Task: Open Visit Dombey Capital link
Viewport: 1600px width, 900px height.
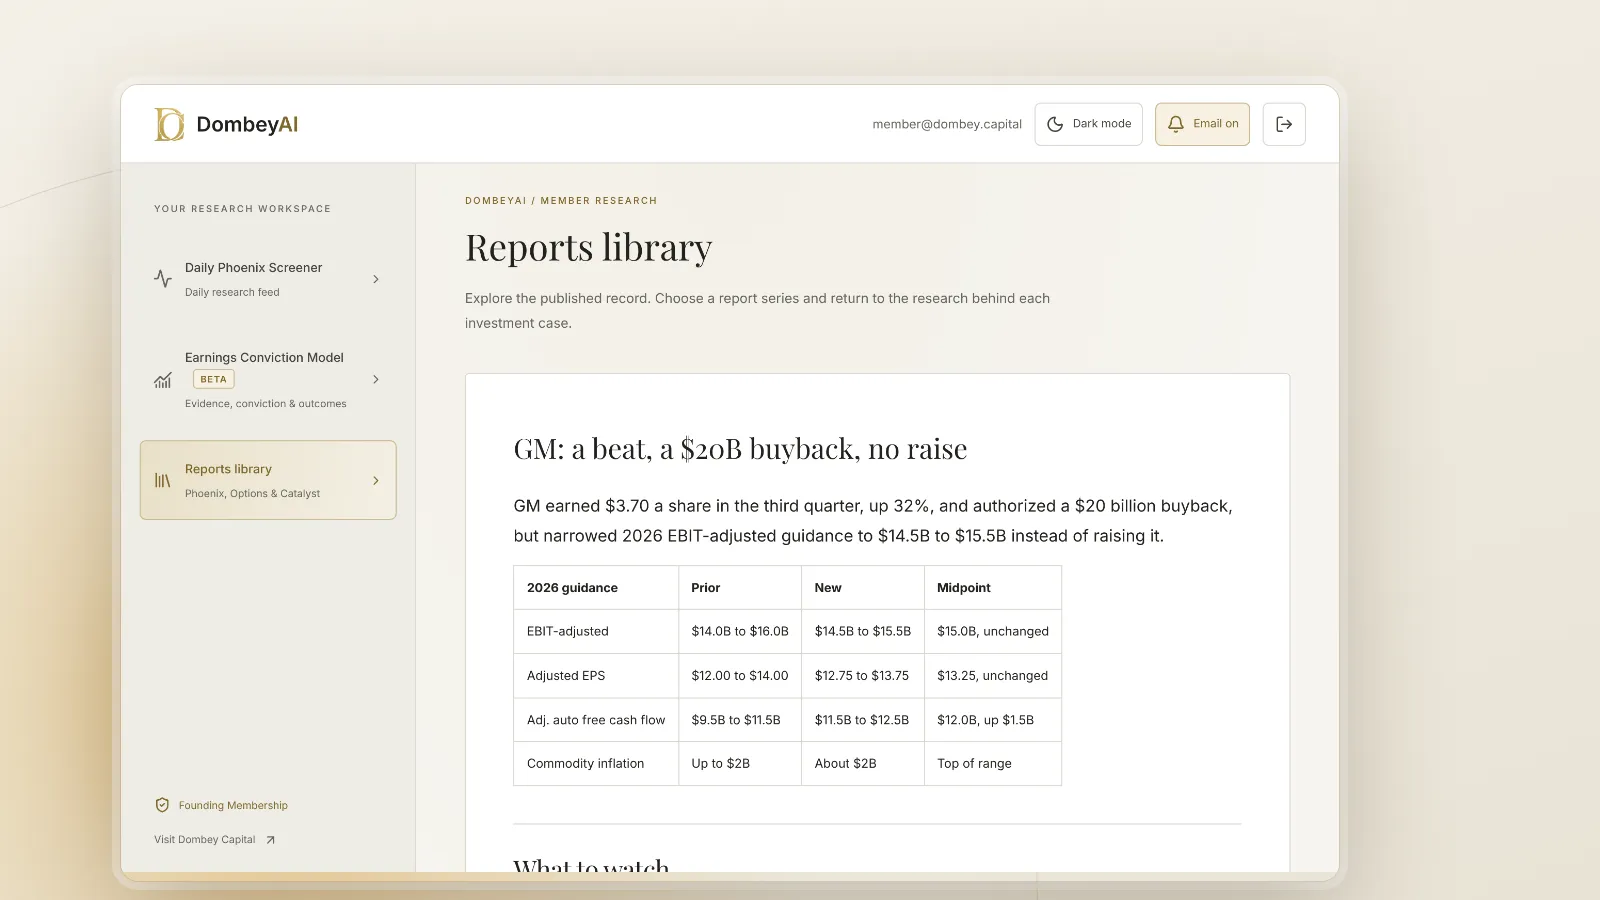Action: 214,840
